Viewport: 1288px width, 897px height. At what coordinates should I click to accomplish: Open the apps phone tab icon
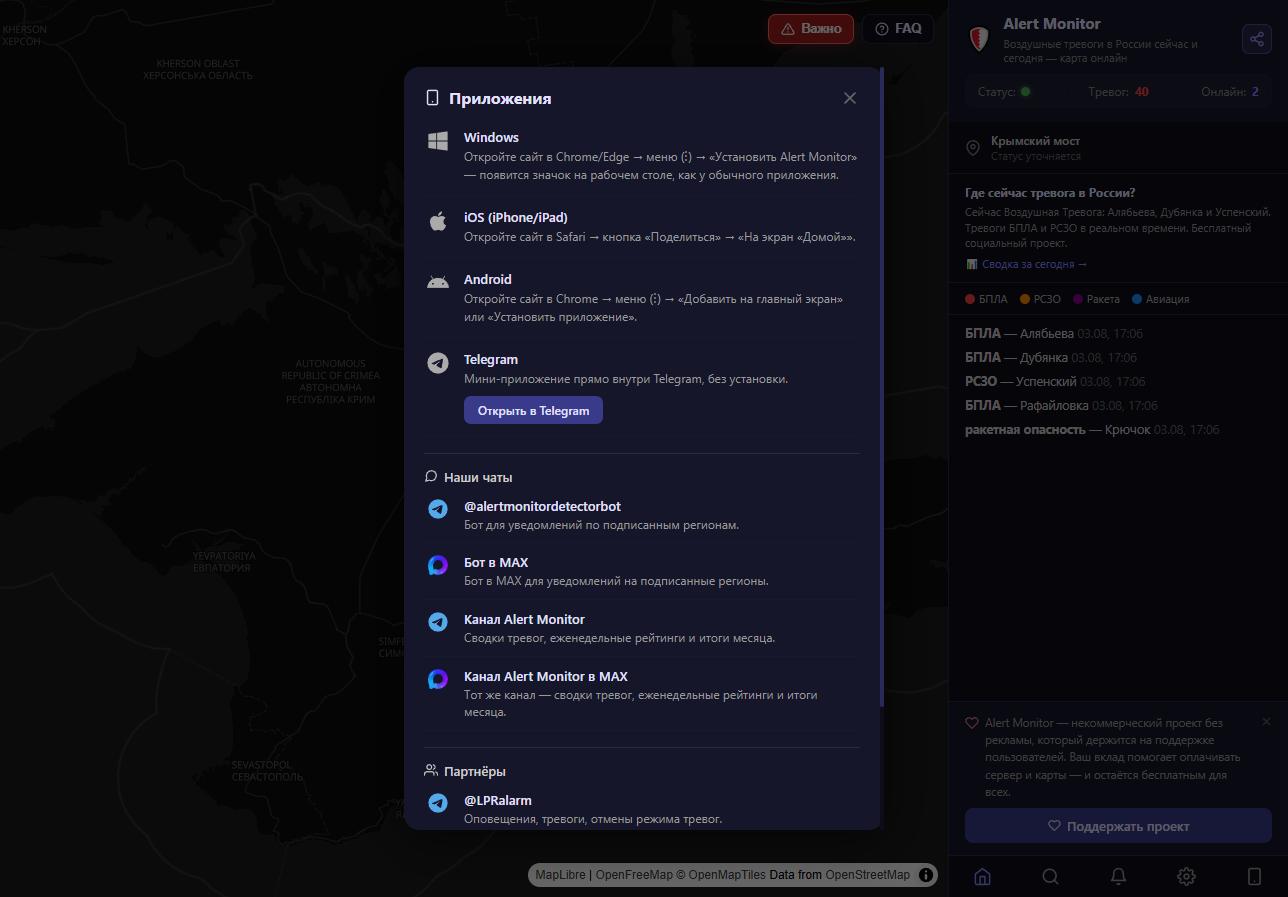coord(1254,877)
